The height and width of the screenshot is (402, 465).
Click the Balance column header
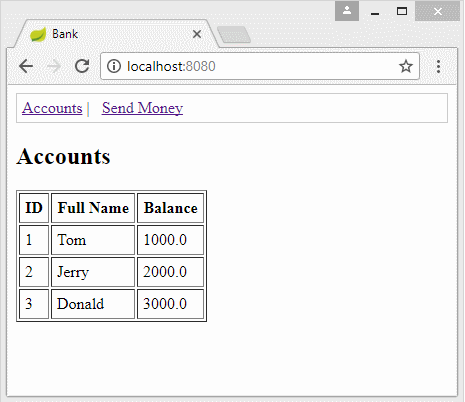pyautogui.click(x=170, y=208)
